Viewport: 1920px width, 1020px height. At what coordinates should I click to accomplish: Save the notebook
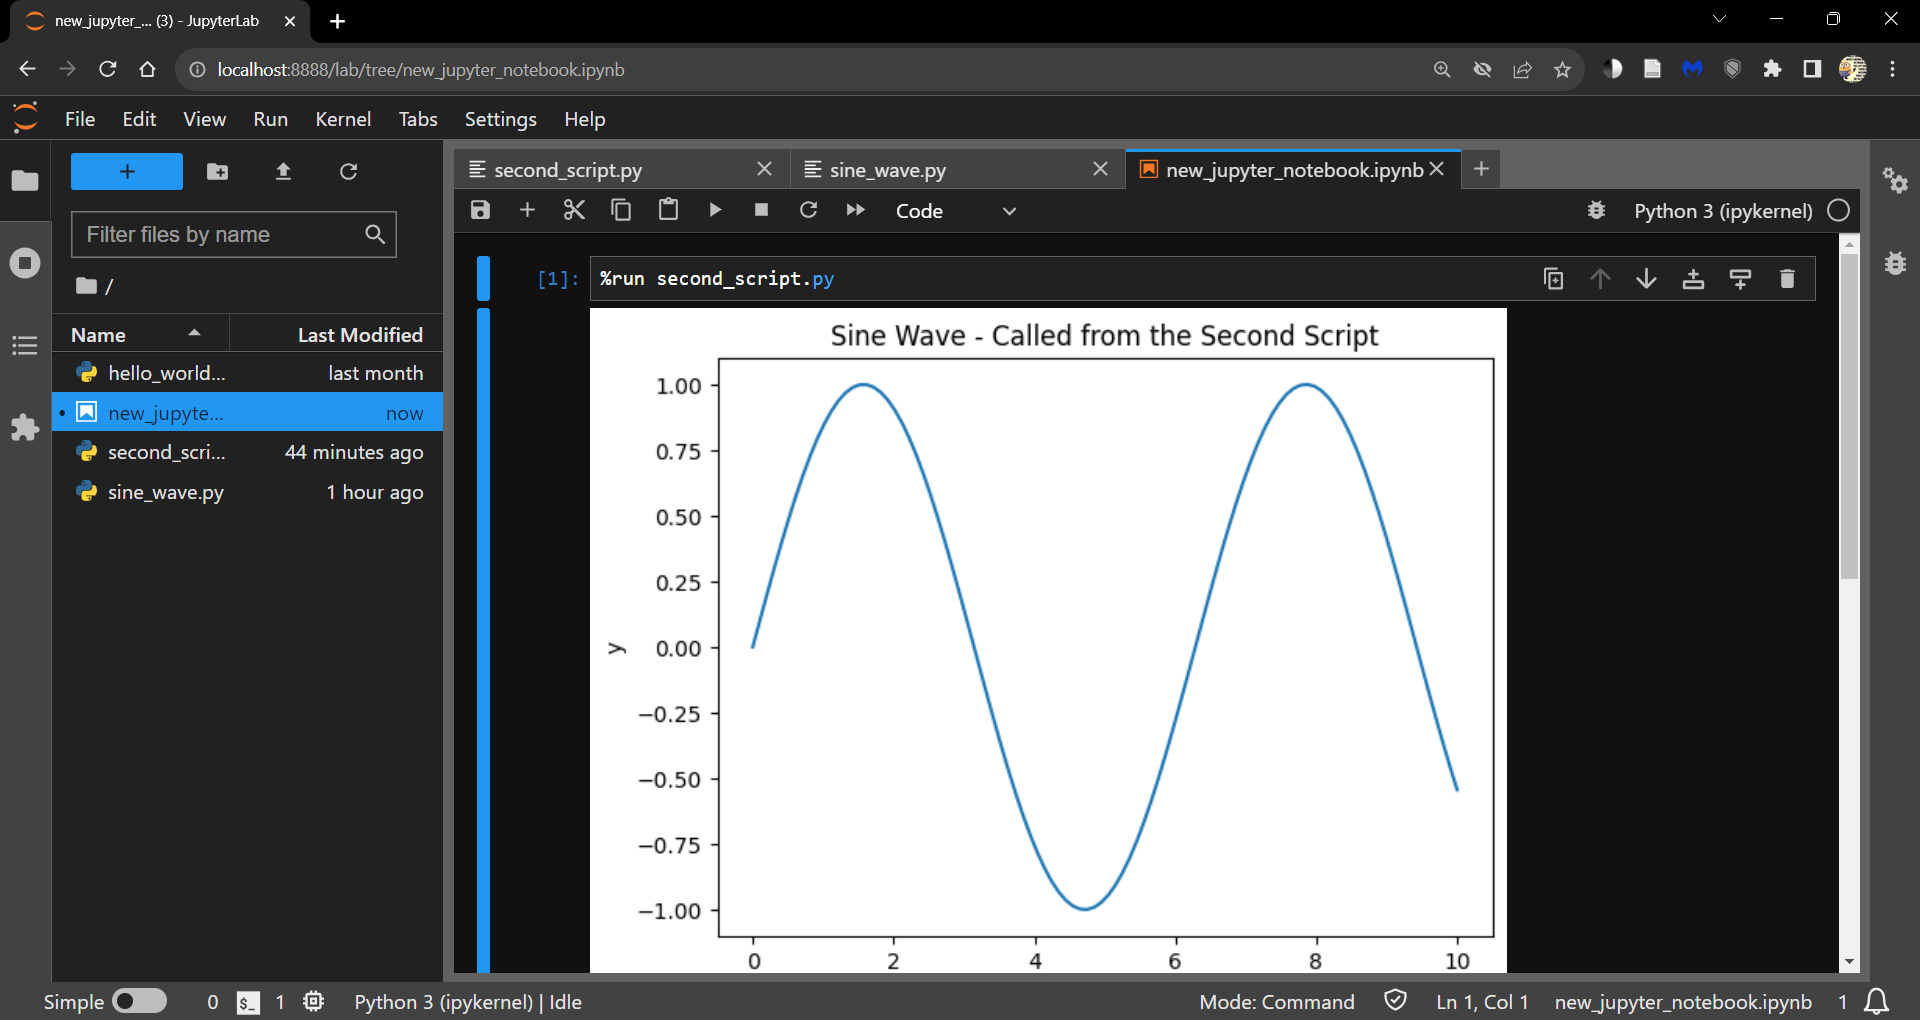pyautogui.click(x=480, y=210)
